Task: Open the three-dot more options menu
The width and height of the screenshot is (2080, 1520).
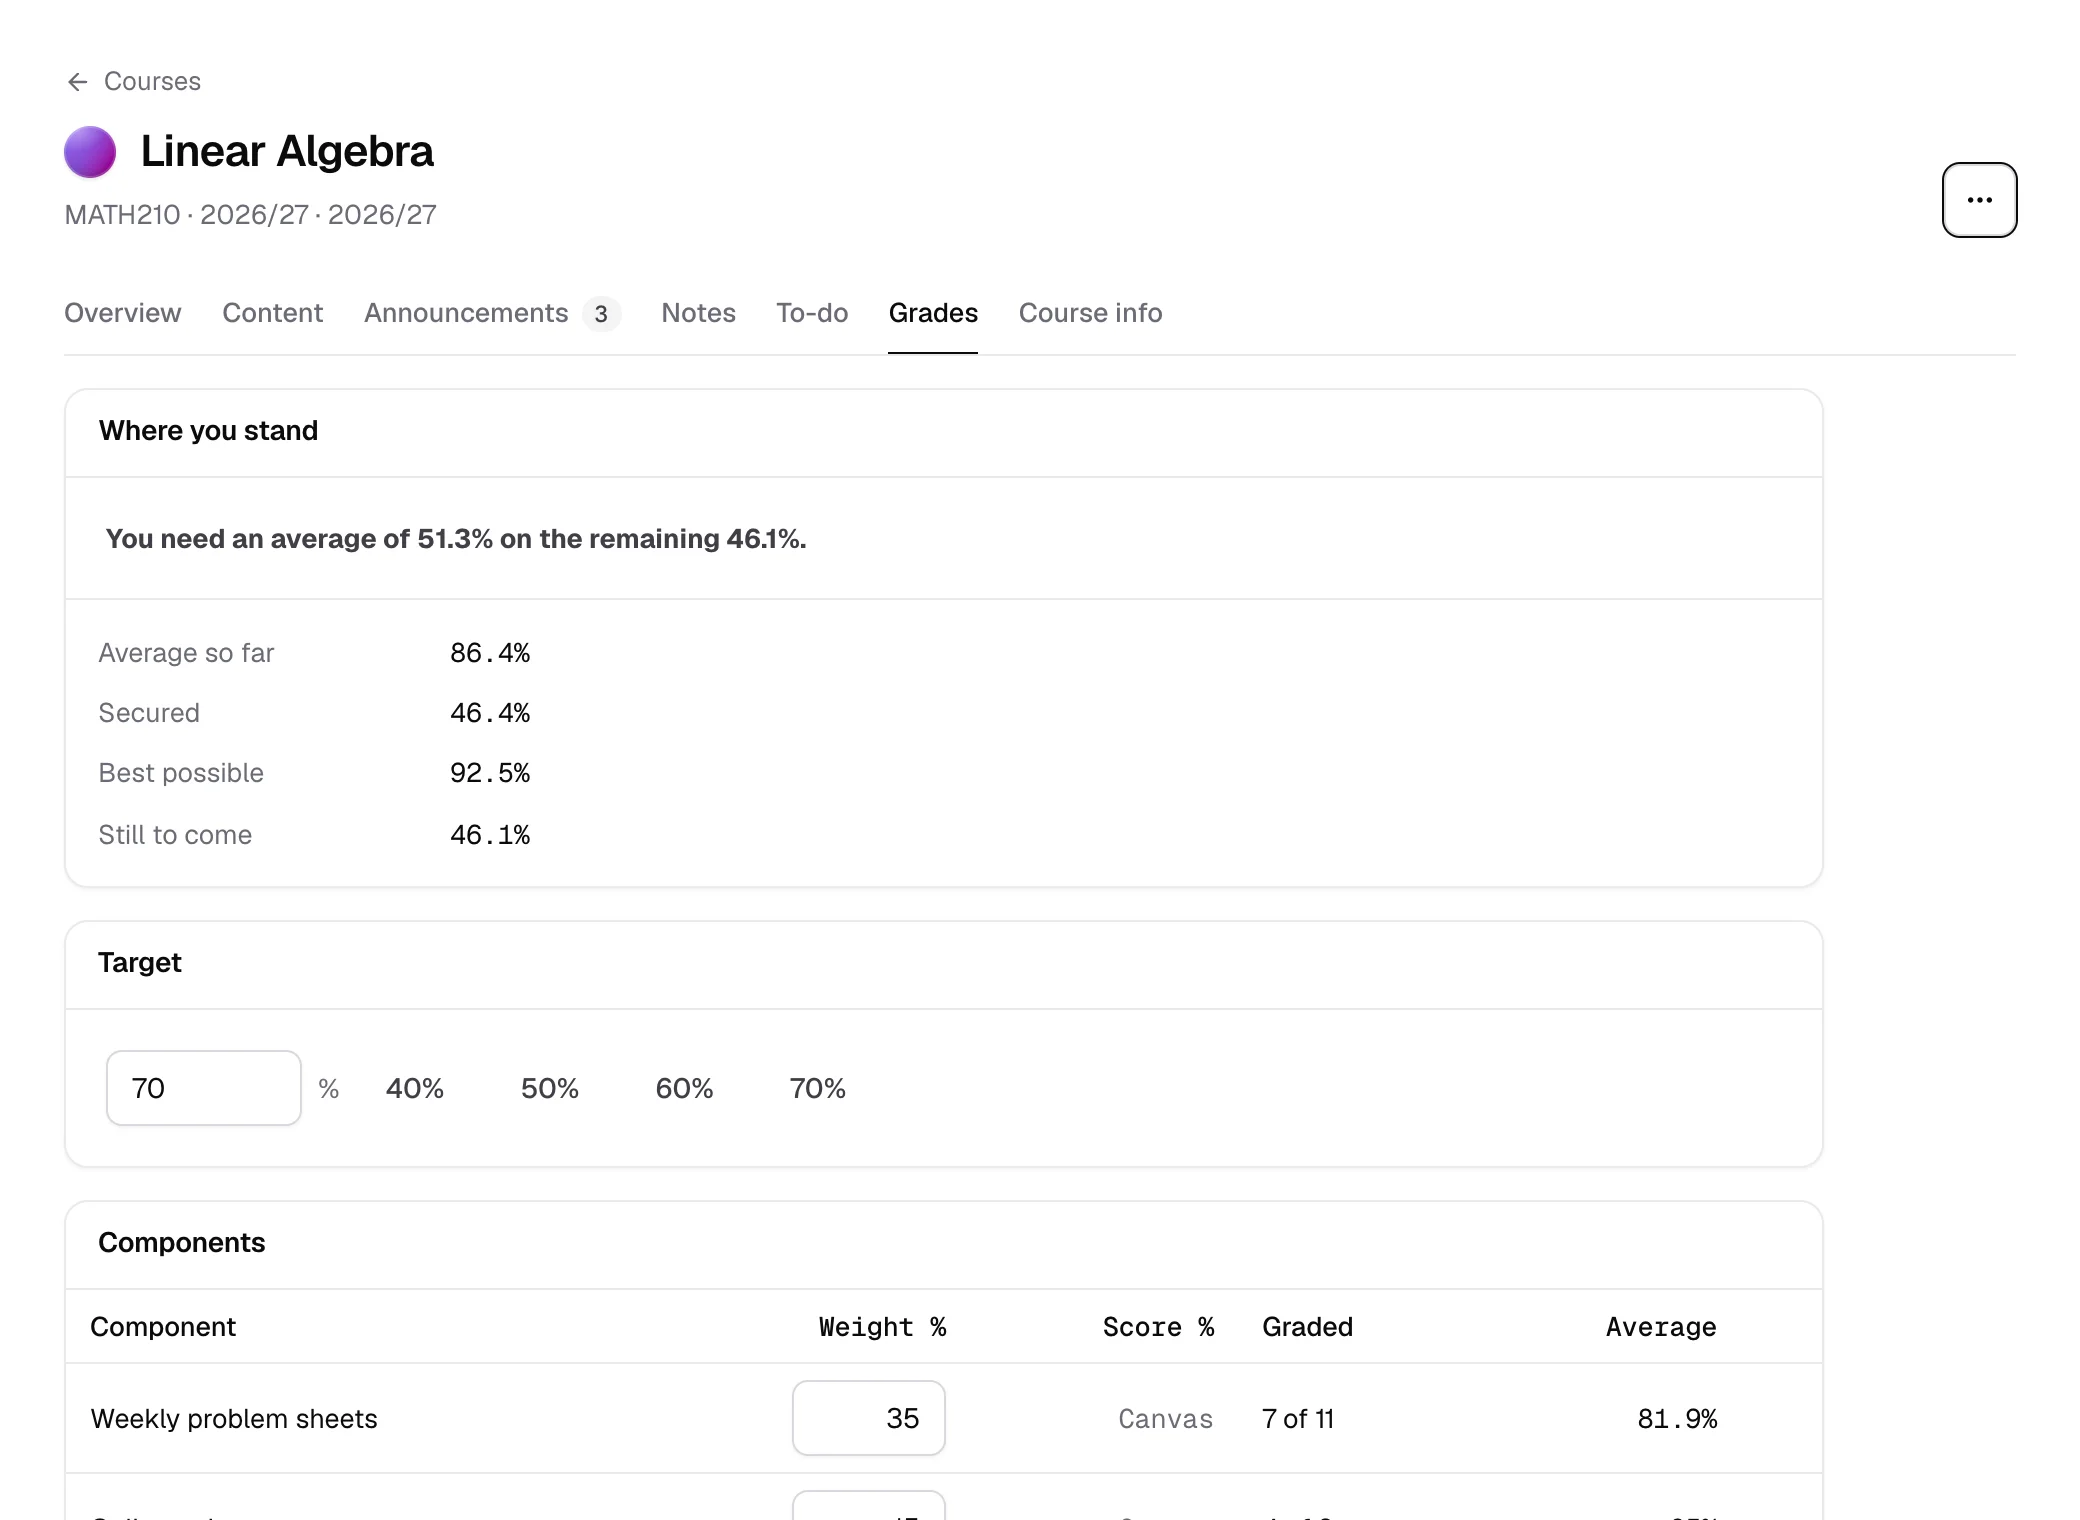Action: point(1979,200)
